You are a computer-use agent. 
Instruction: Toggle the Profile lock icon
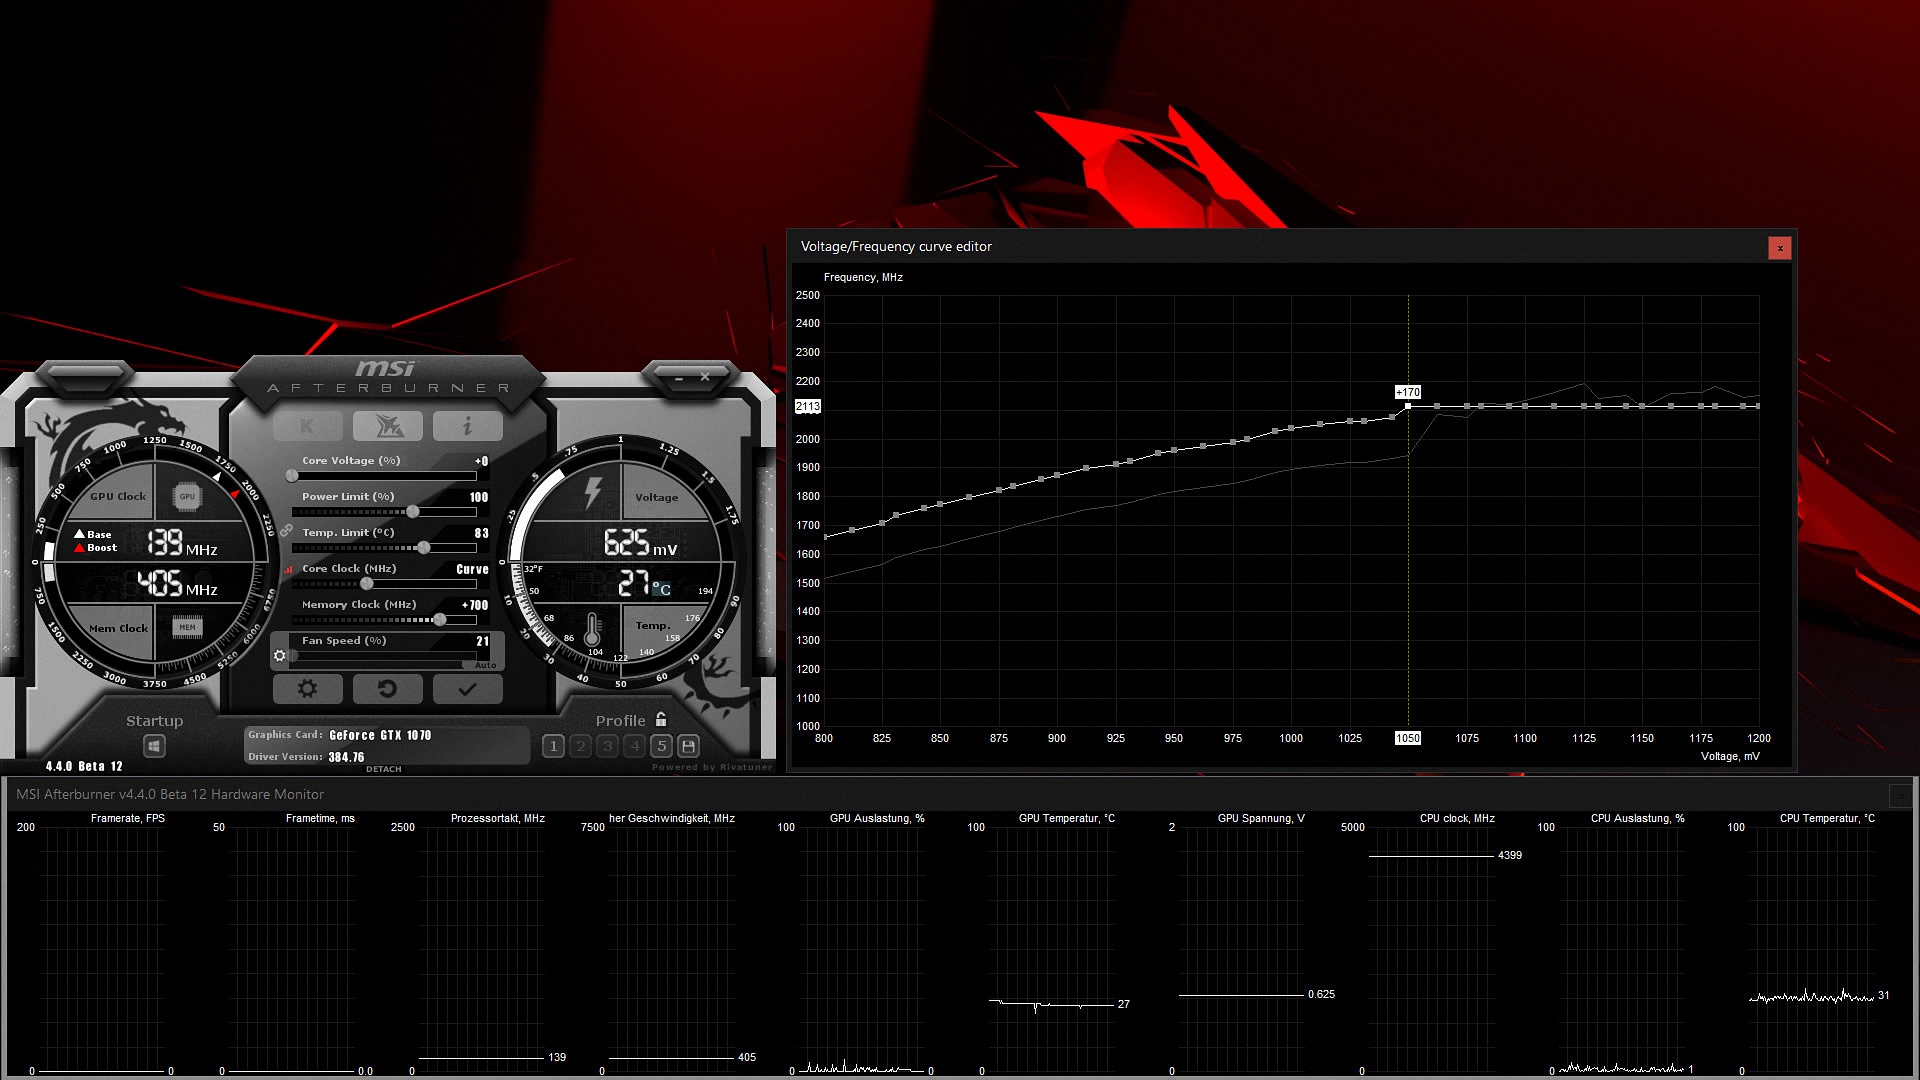coord(661,719)
